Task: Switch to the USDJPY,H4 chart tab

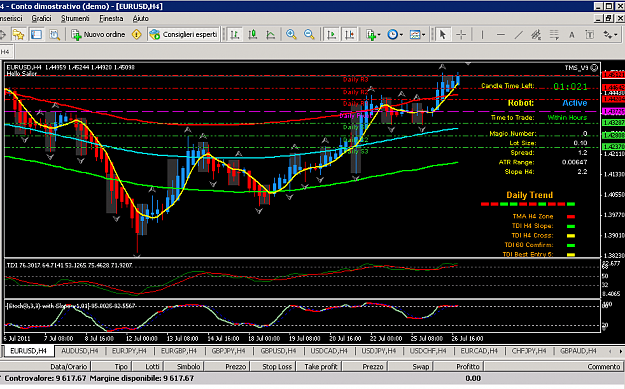Action: click(379, 351)
